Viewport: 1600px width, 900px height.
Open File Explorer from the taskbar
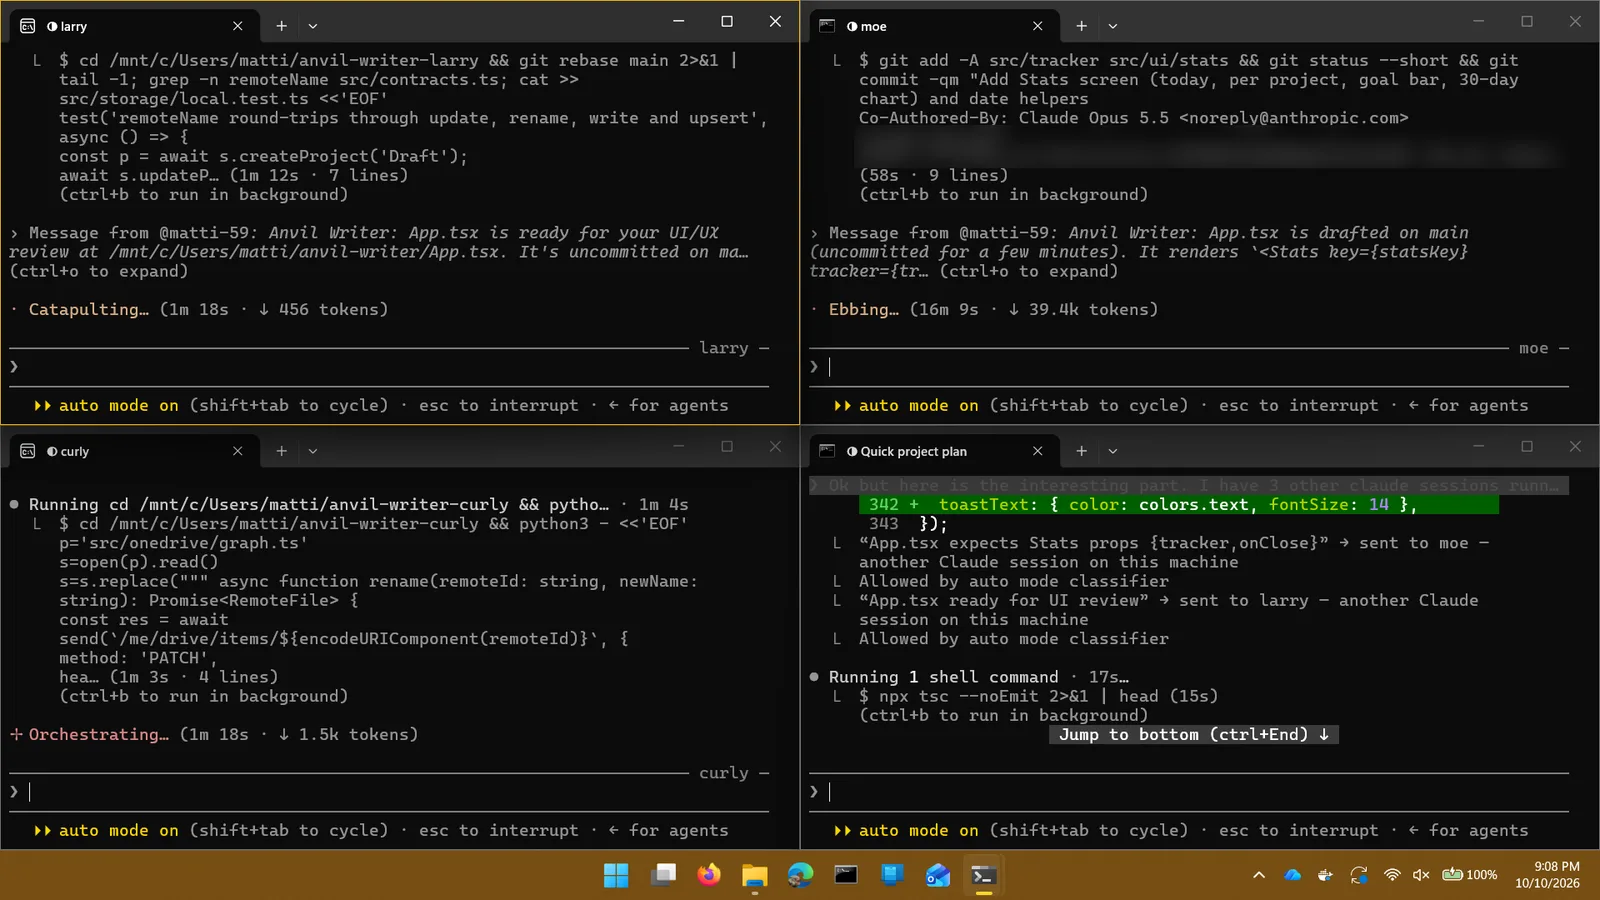coord(755,875)
